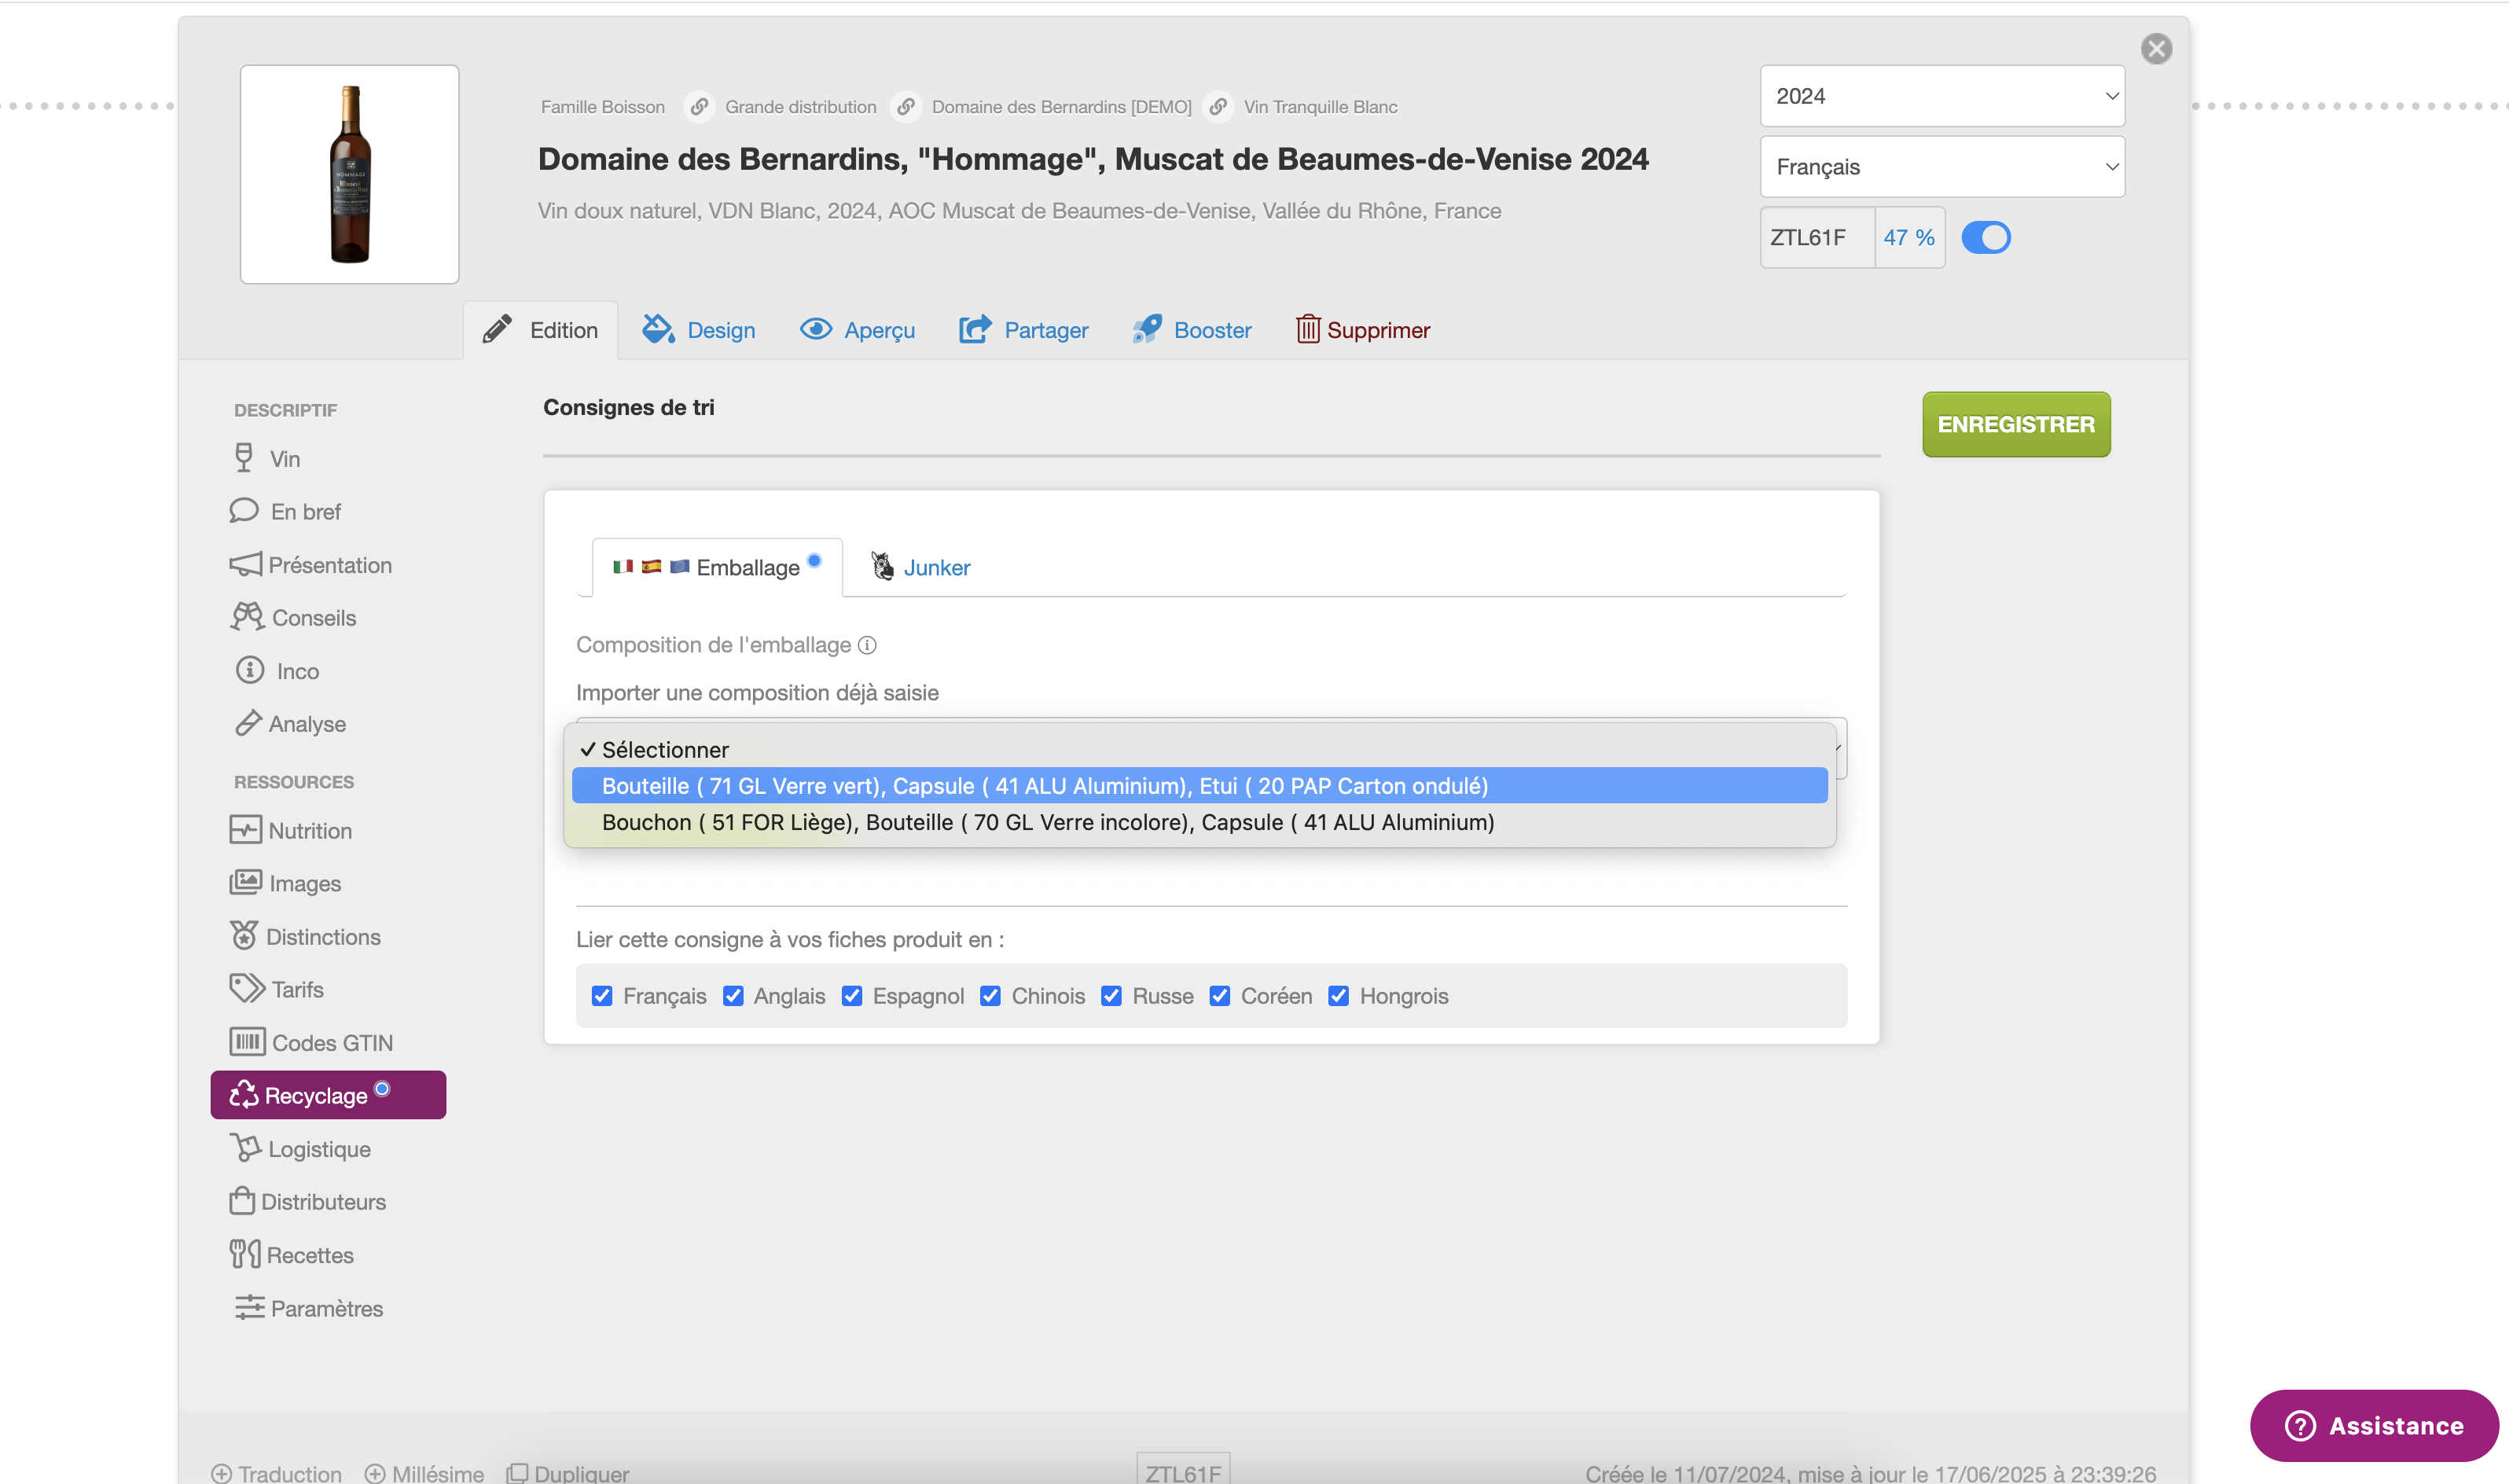Viewport: 2509px width, 1484px height.
Task: Open the Recettes cutlery icon
Action: pos(245,1254)
